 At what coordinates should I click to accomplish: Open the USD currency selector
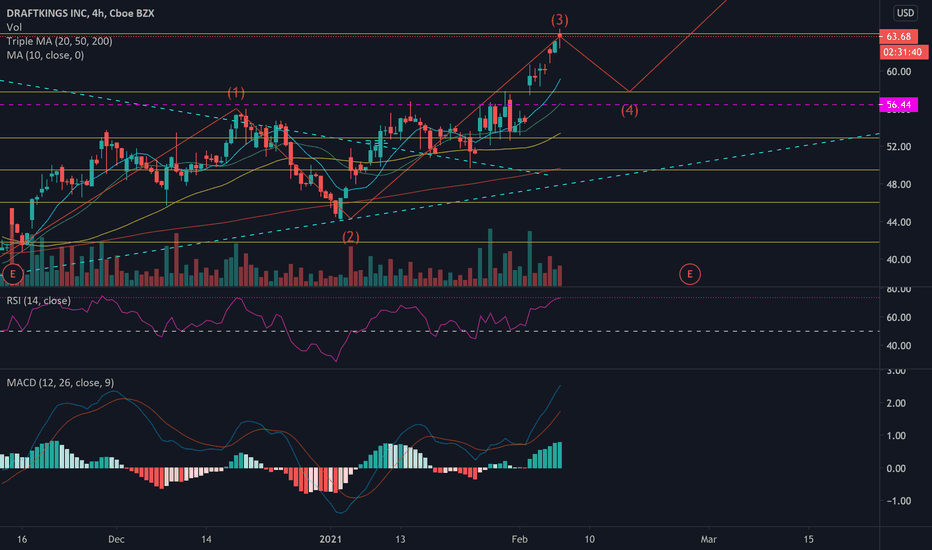(905, 13)
